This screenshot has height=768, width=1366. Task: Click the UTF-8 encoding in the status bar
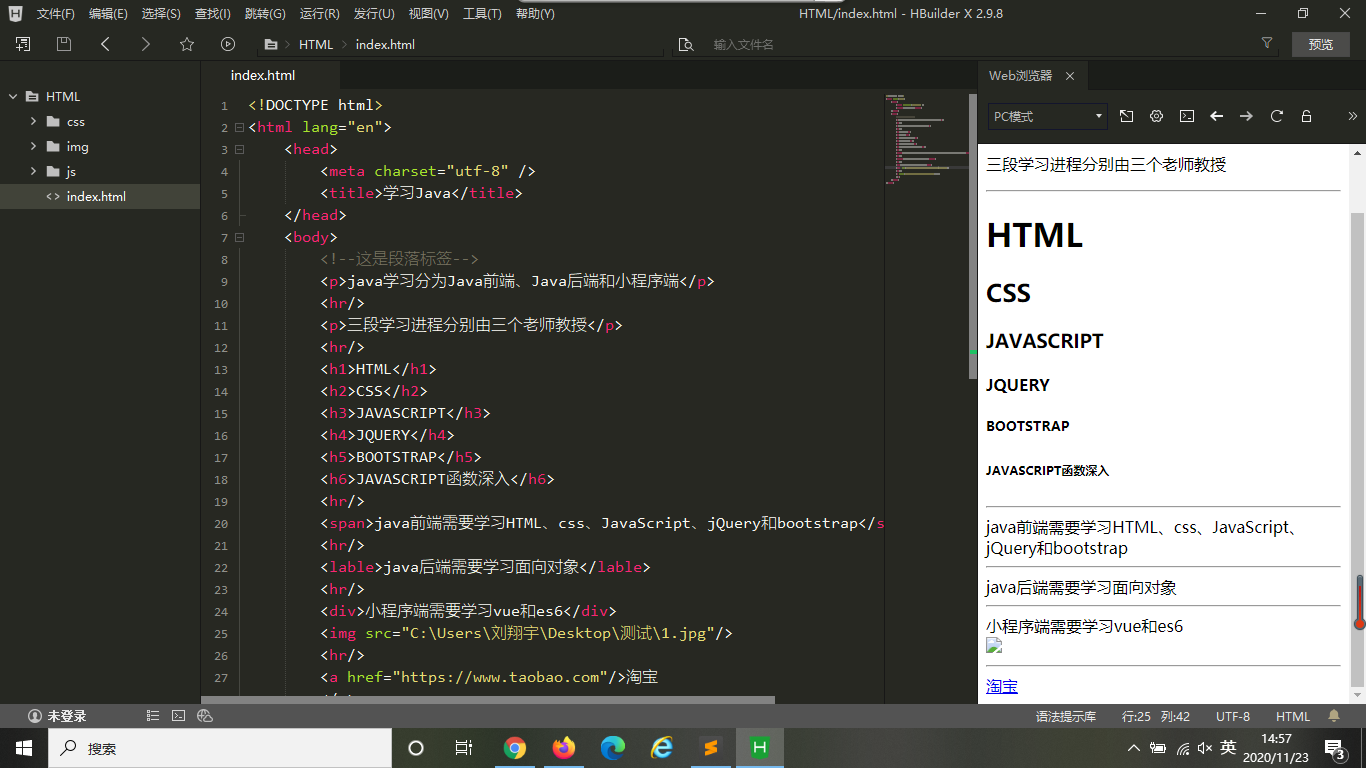pos(1233,716)
